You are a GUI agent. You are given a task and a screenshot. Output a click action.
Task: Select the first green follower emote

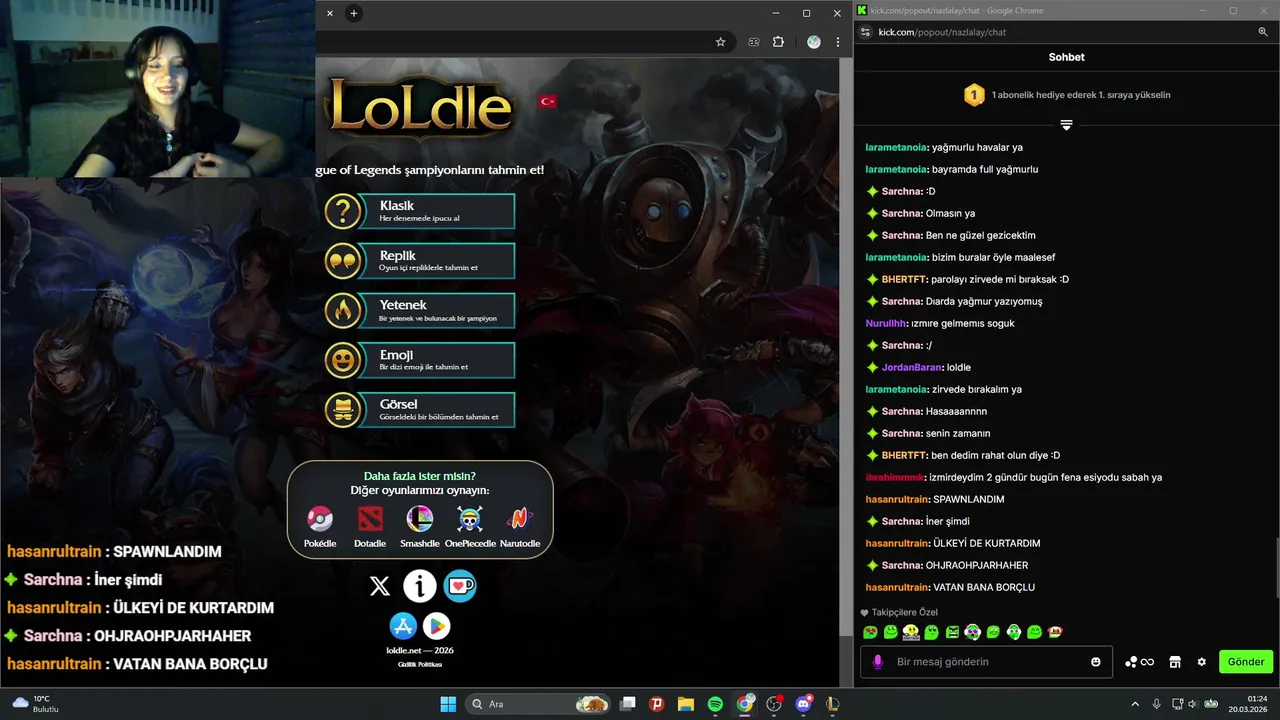pos(870,632)
